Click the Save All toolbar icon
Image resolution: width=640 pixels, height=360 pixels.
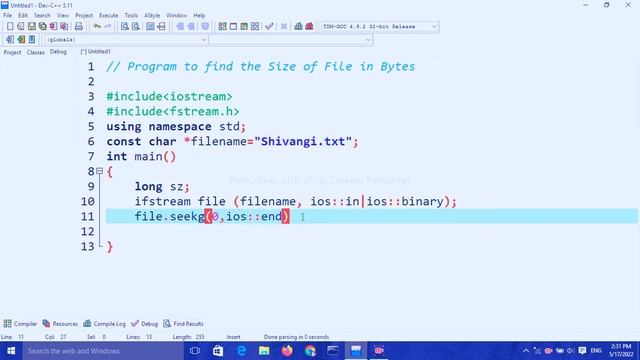click(42, 27)
